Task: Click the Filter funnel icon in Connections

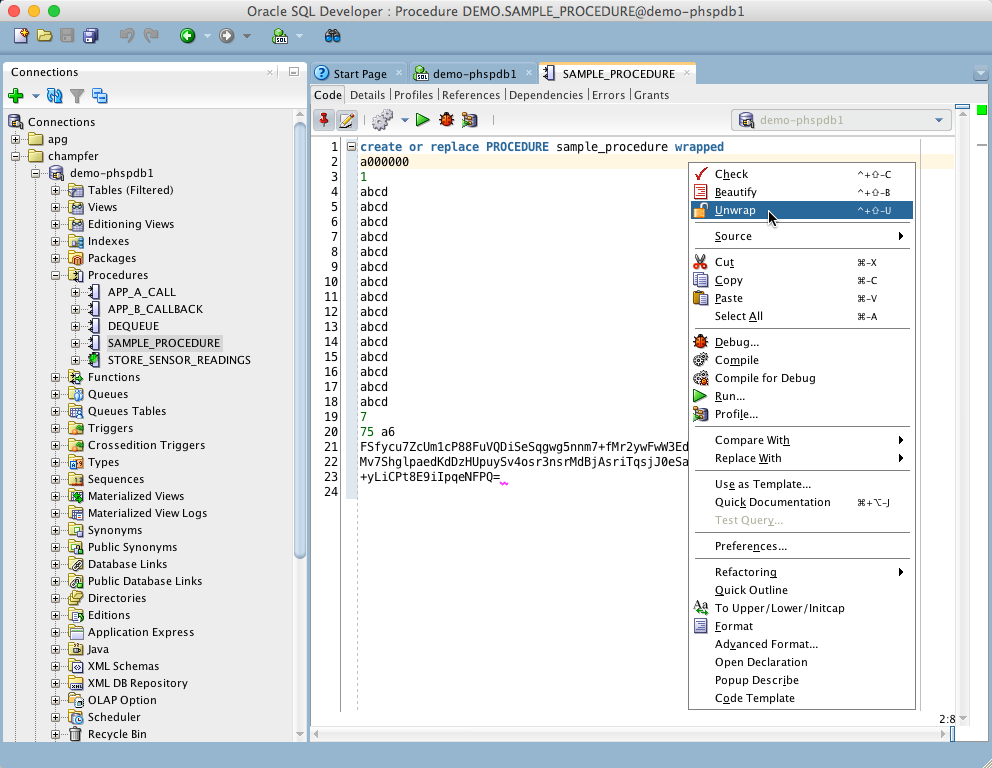Action: 77,96
